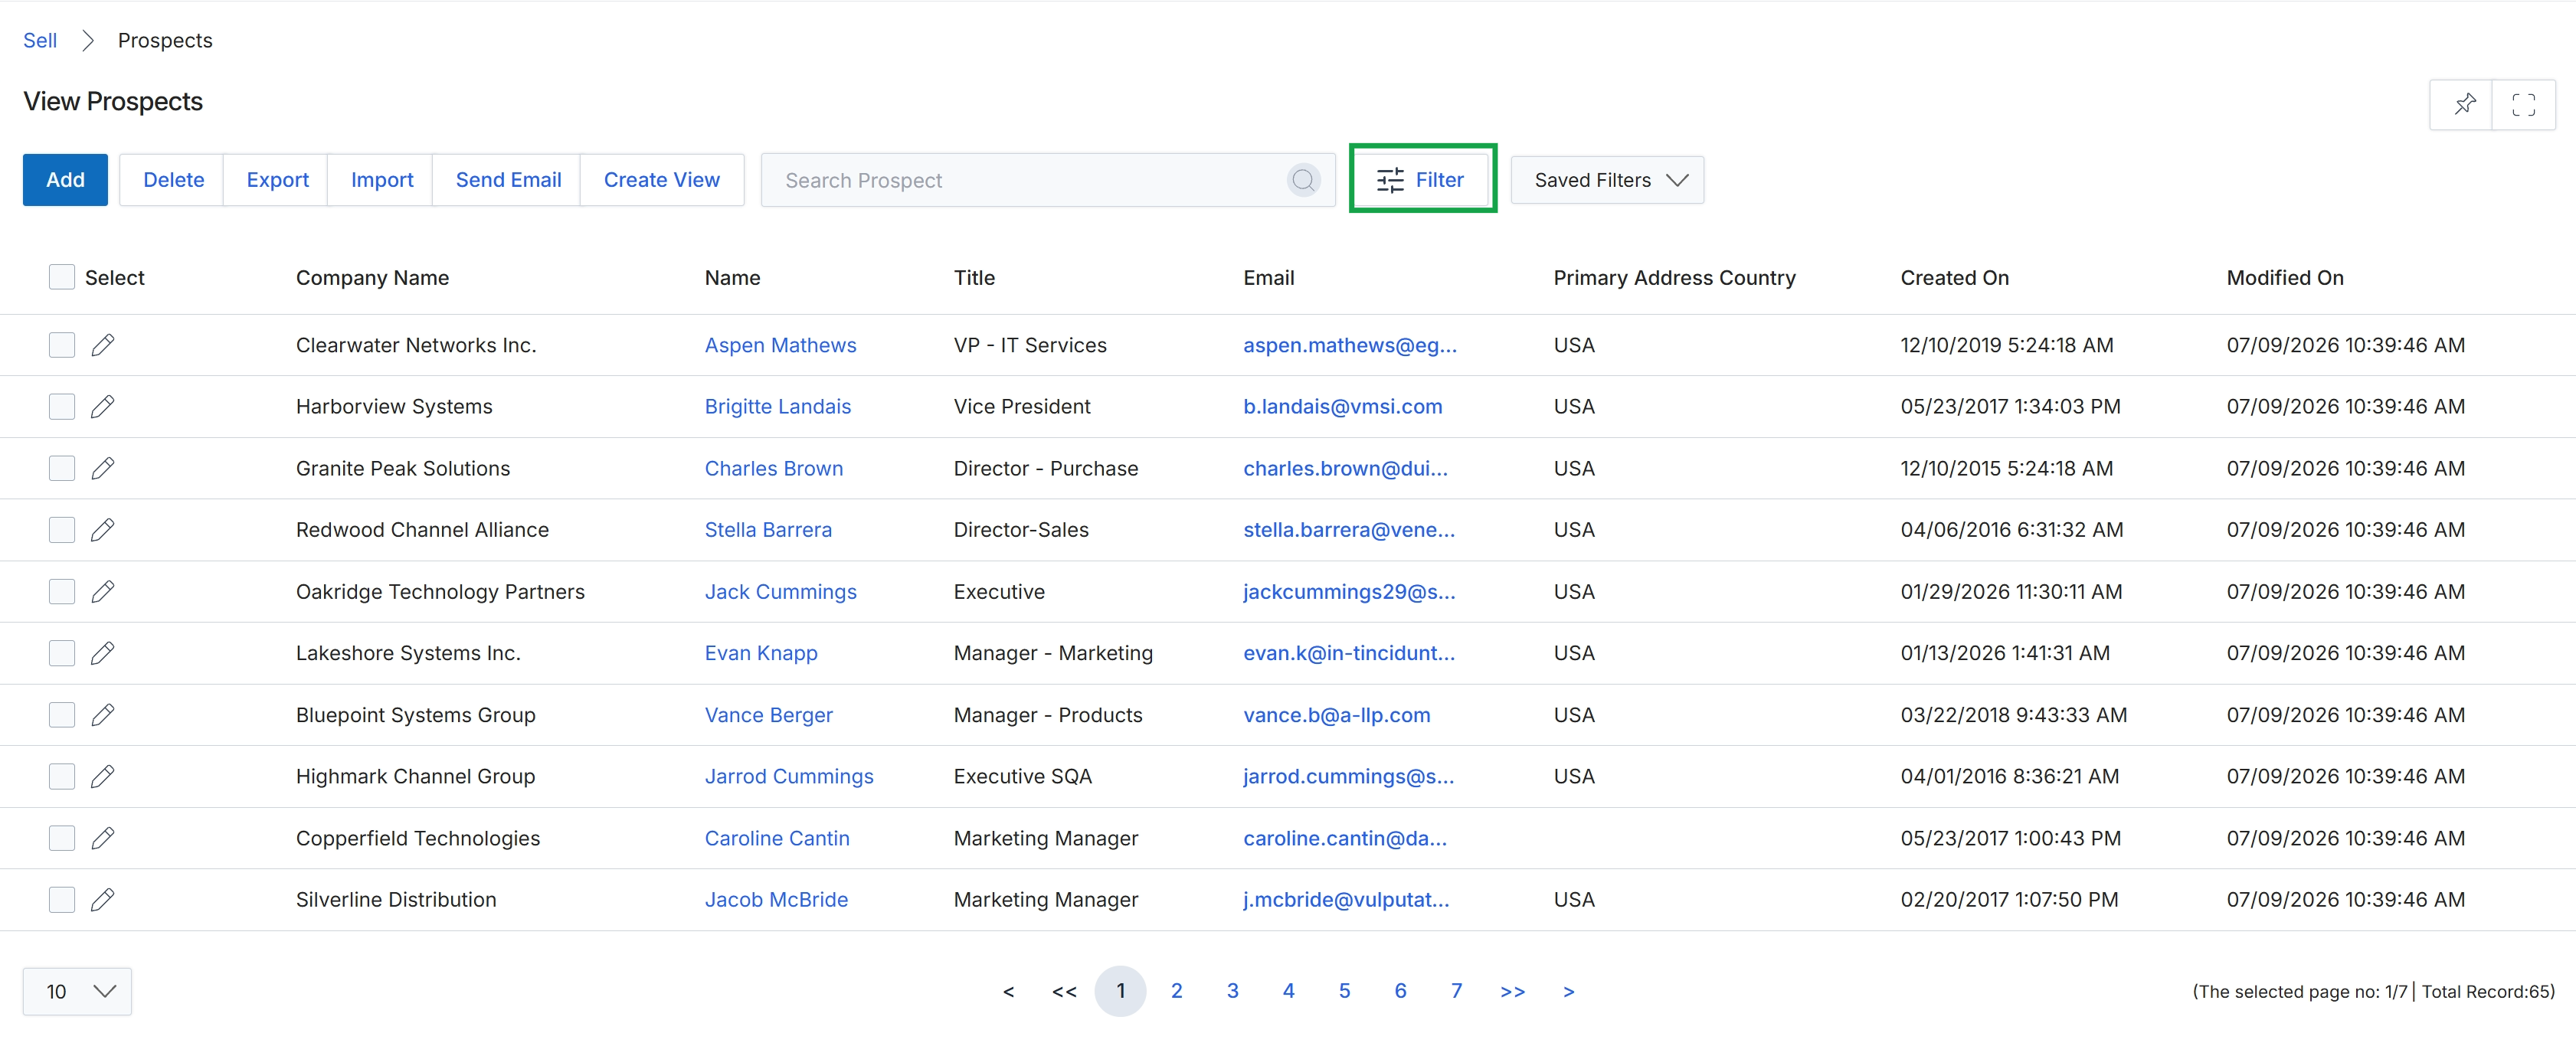
Task: Go to page 4
Action: pos(1288,991)
